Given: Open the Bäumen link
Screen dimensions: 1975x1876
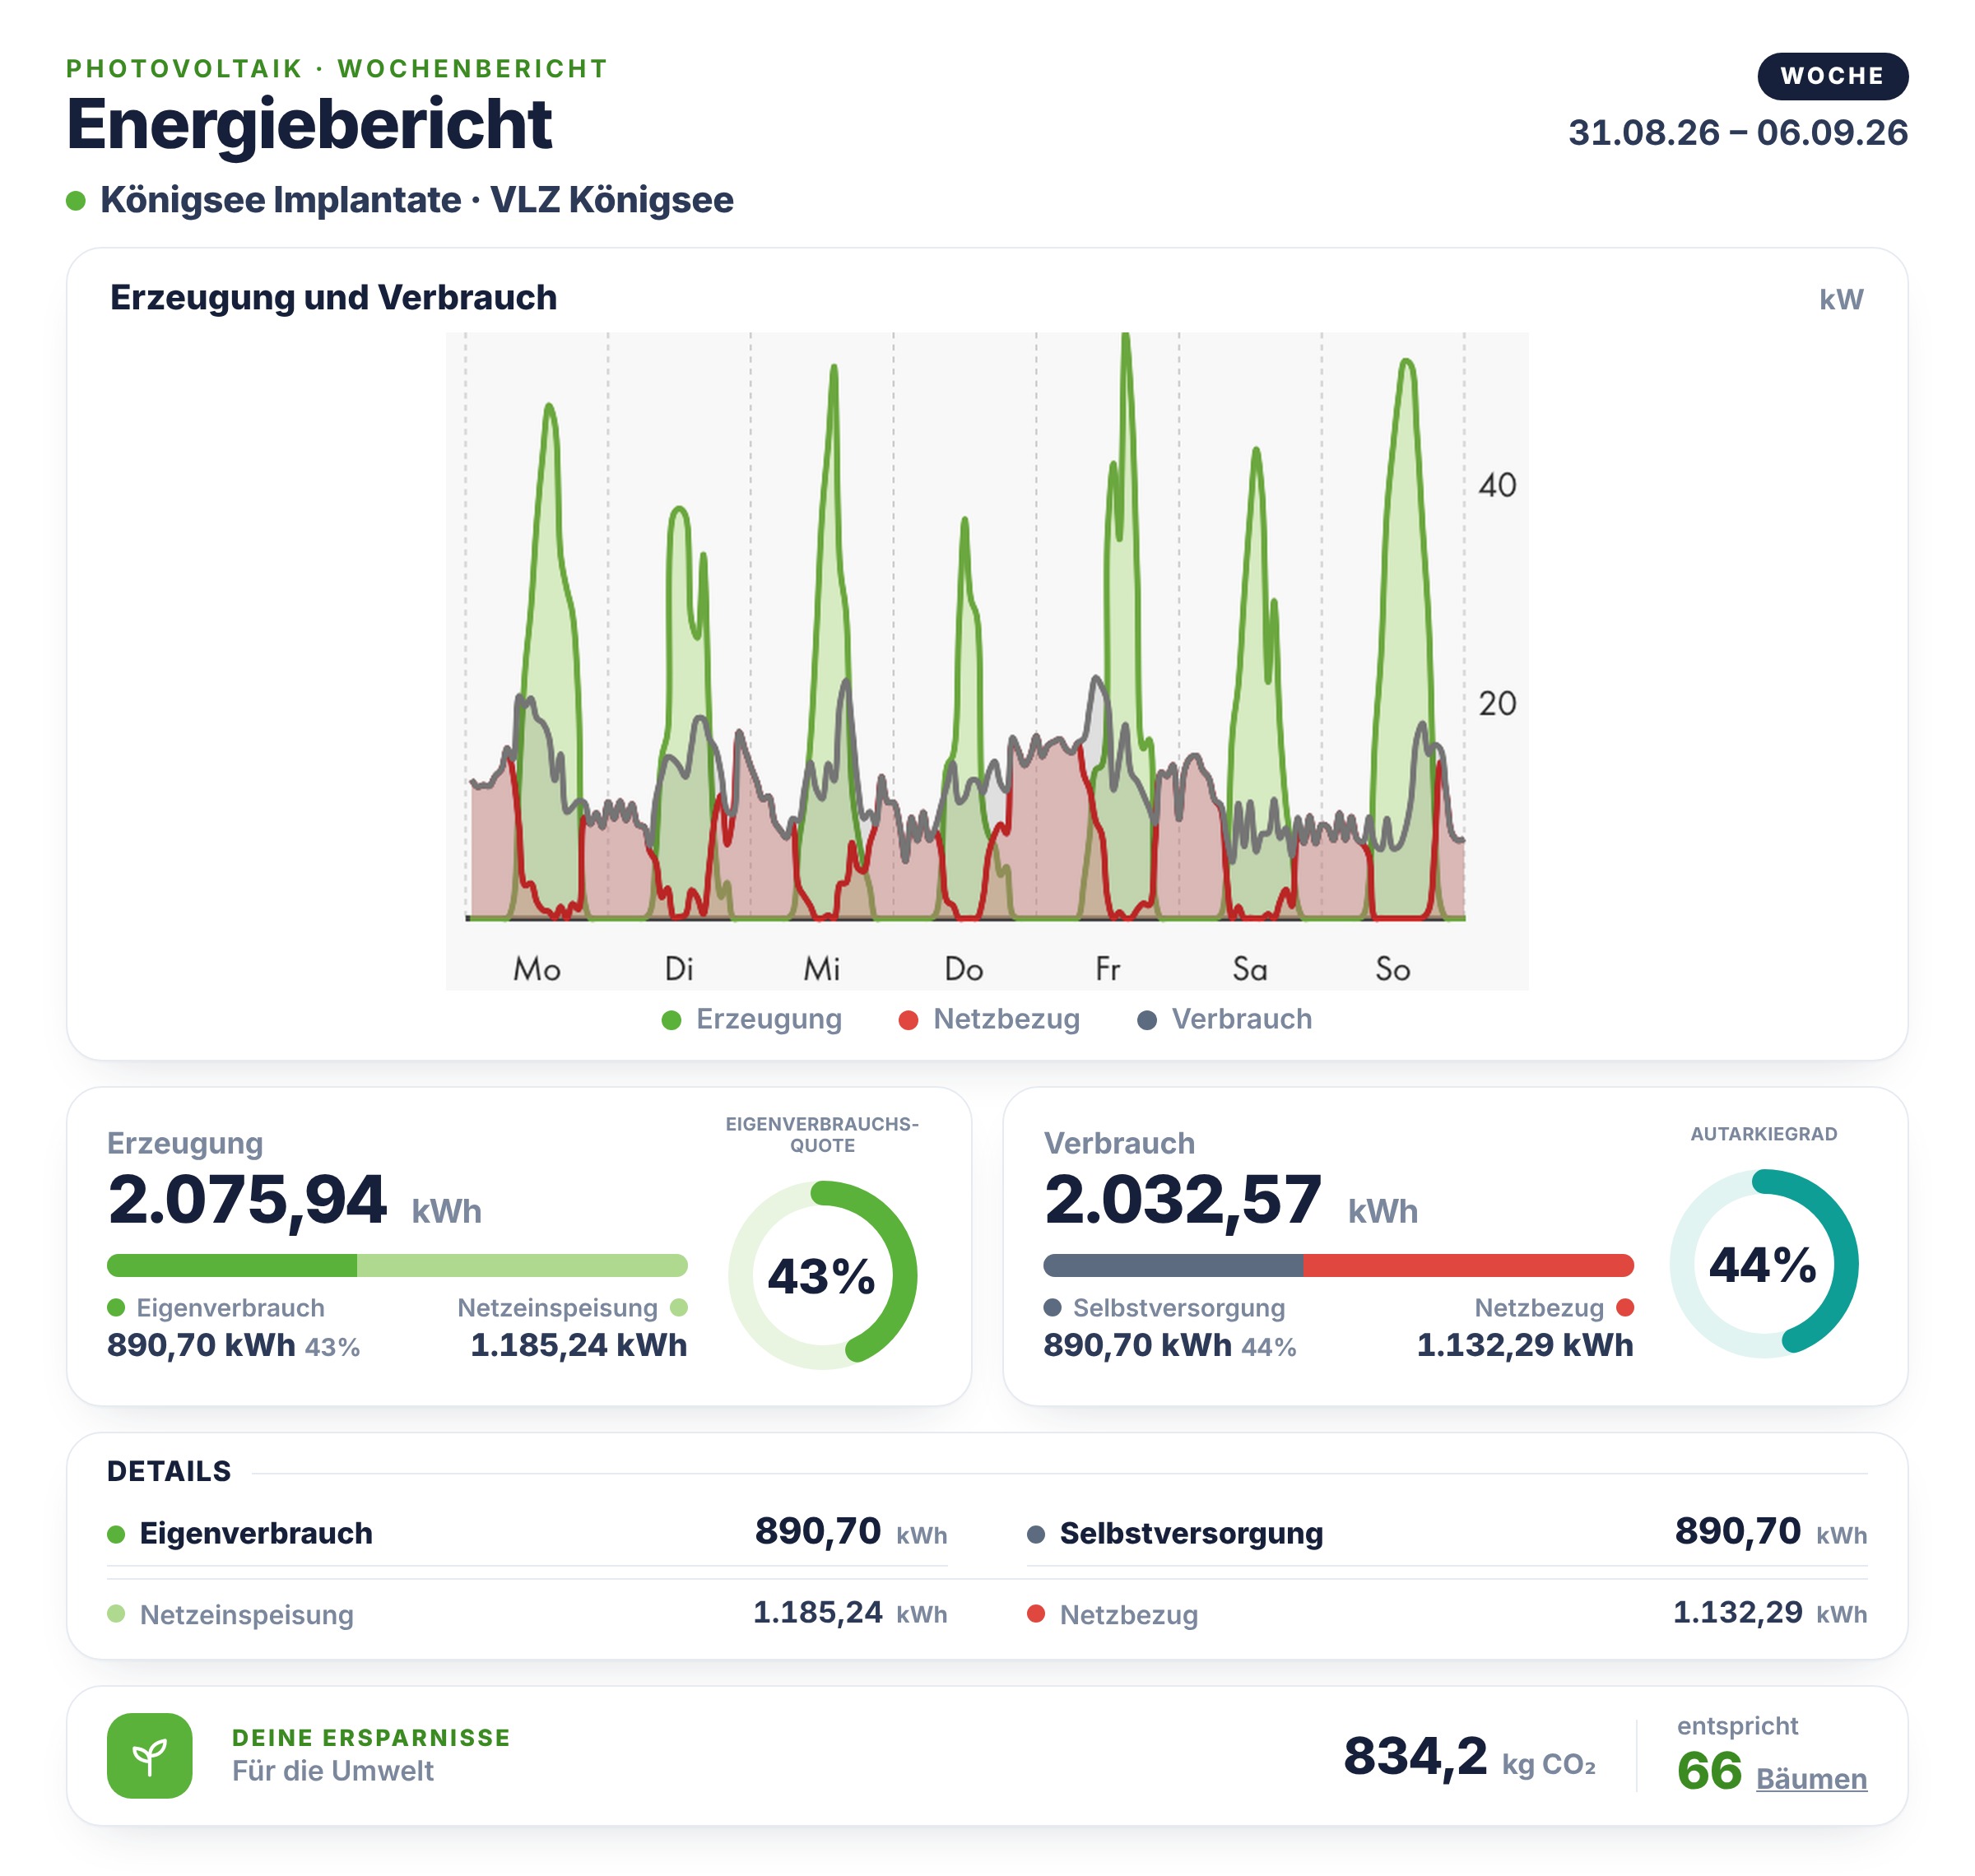Looking at the screenshot, I should 1811,1779.
